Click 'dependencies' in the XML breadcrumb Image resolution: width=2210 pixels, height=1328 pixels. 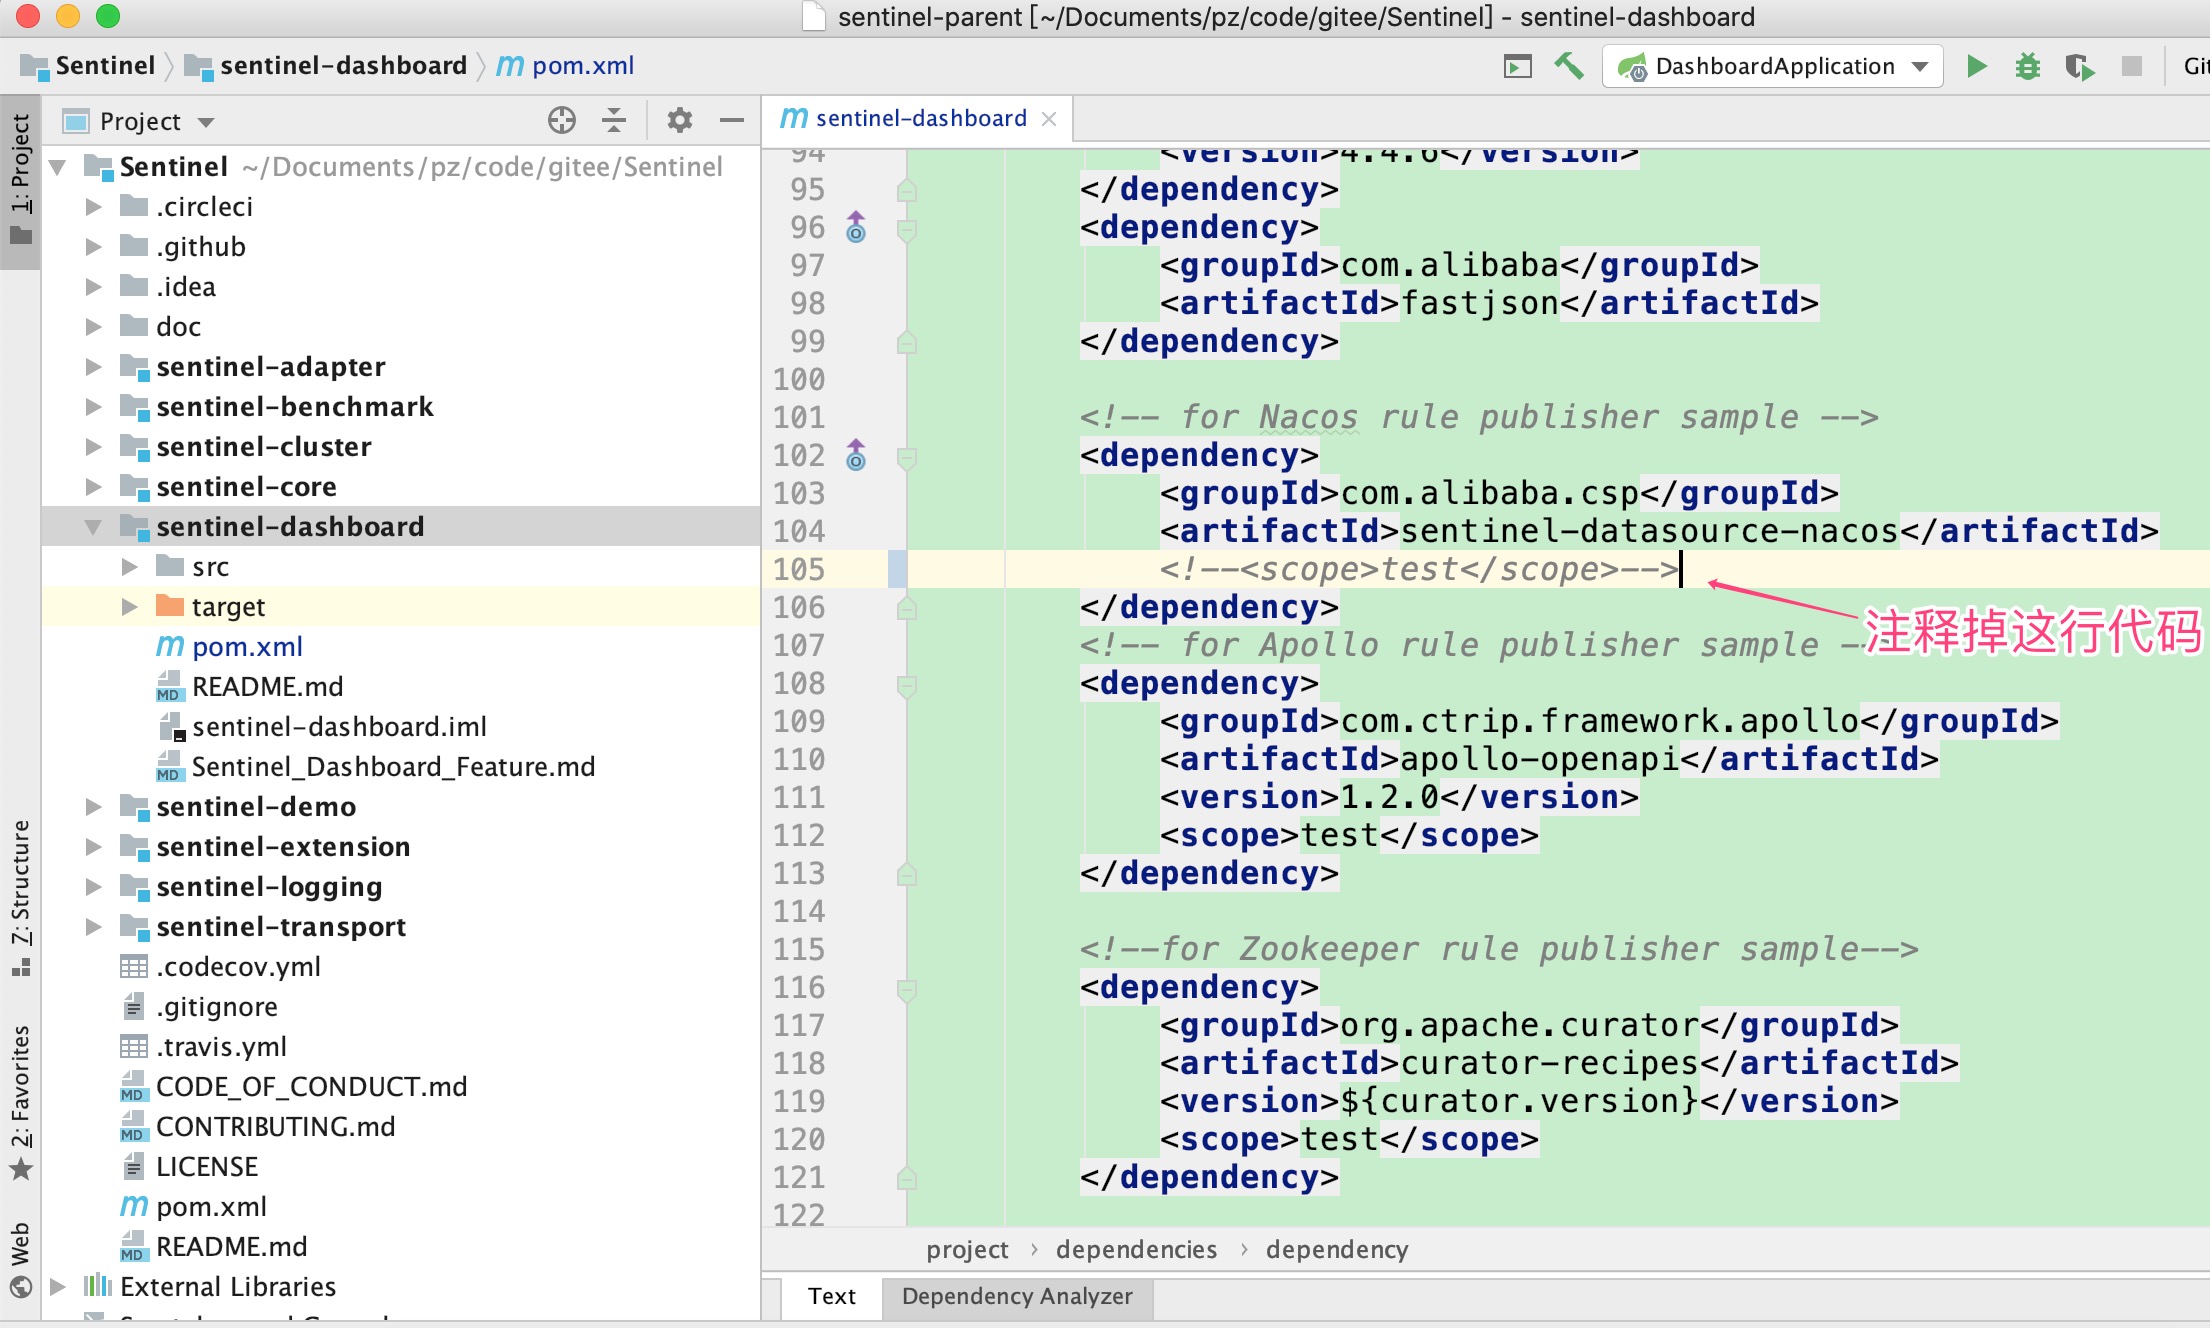coord(1137,1250)
